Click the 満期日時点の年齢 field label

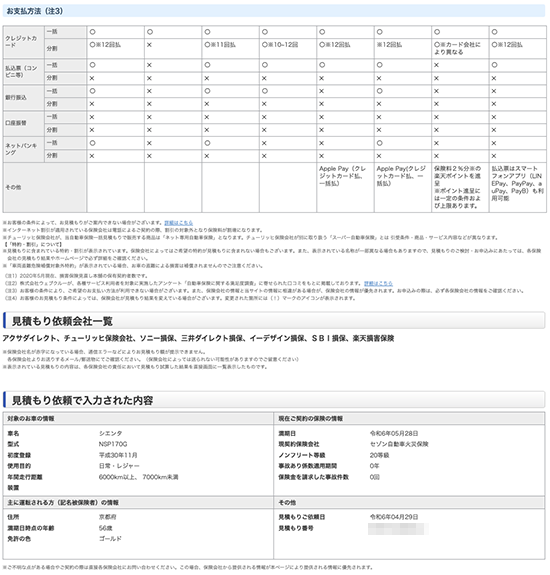(31, 528)
